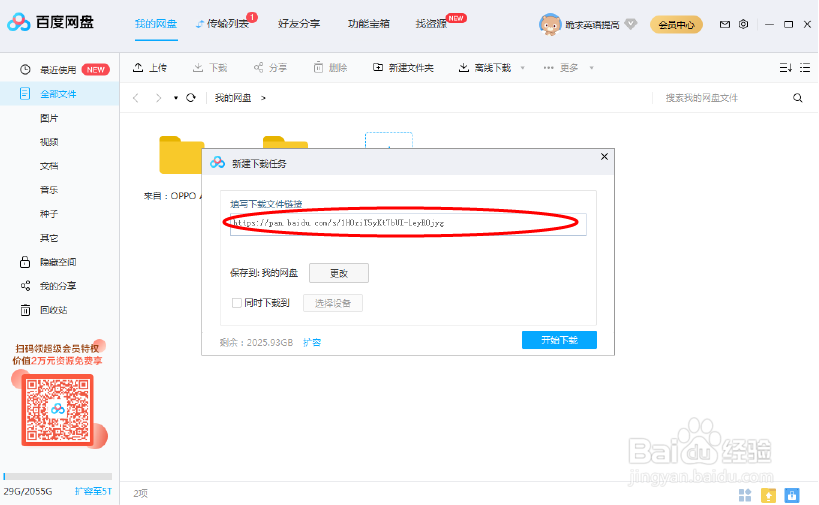Select 全部文件 in the sidebar
Screen dimensions: 819x505
pyautogui.click(x=60, y=94)
